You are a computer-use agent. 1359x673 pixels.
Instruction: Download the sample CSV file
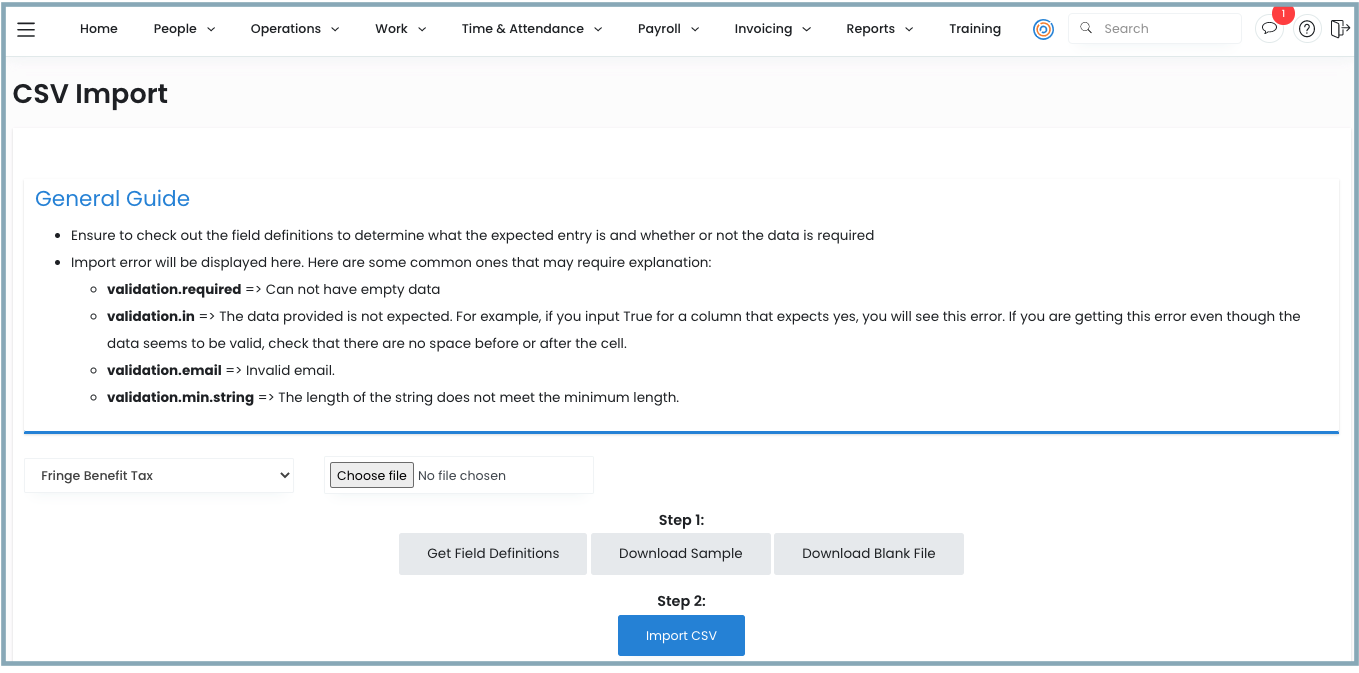[x=680, y=554]
